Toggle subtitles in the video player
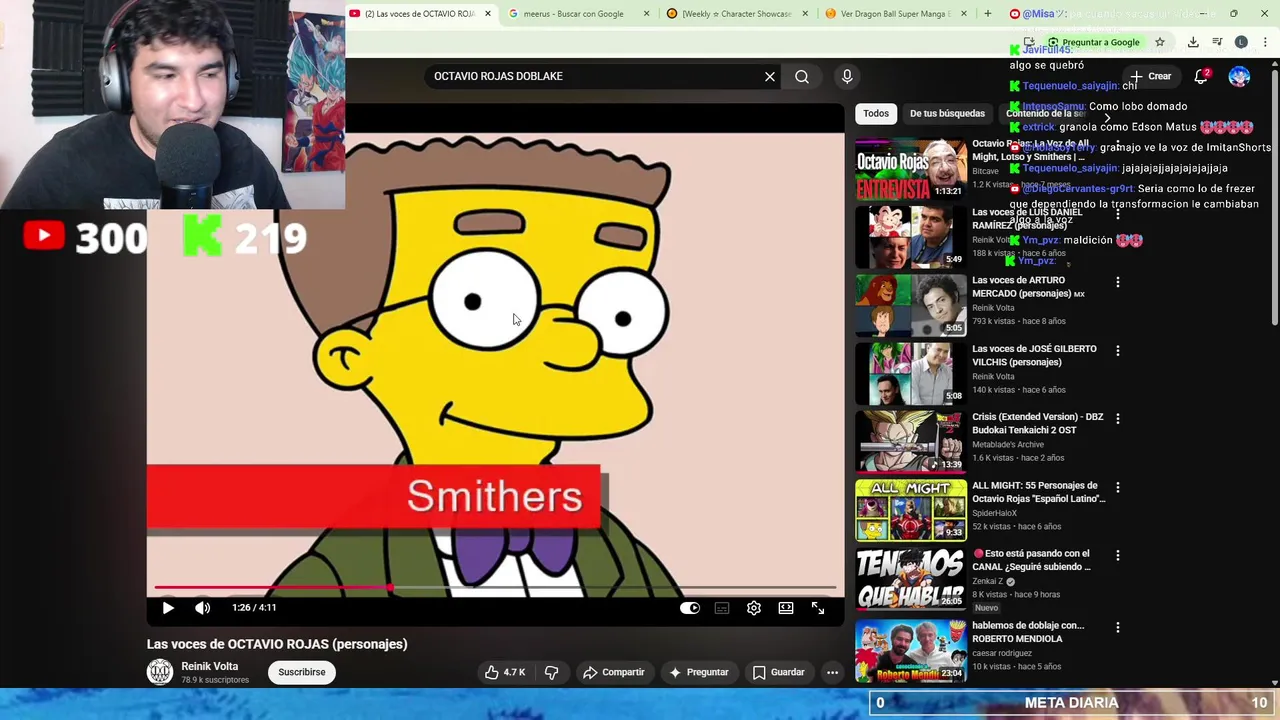 [722, 608]
